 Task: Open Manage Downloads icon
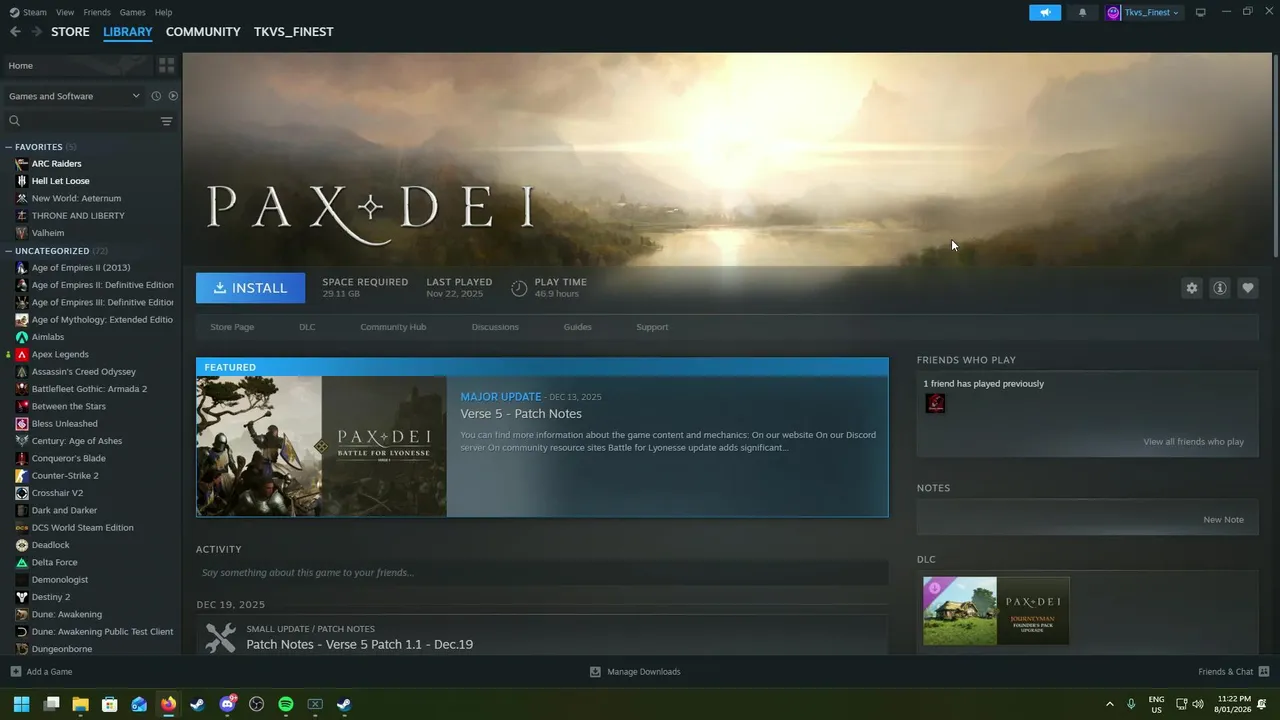[595, 671]
